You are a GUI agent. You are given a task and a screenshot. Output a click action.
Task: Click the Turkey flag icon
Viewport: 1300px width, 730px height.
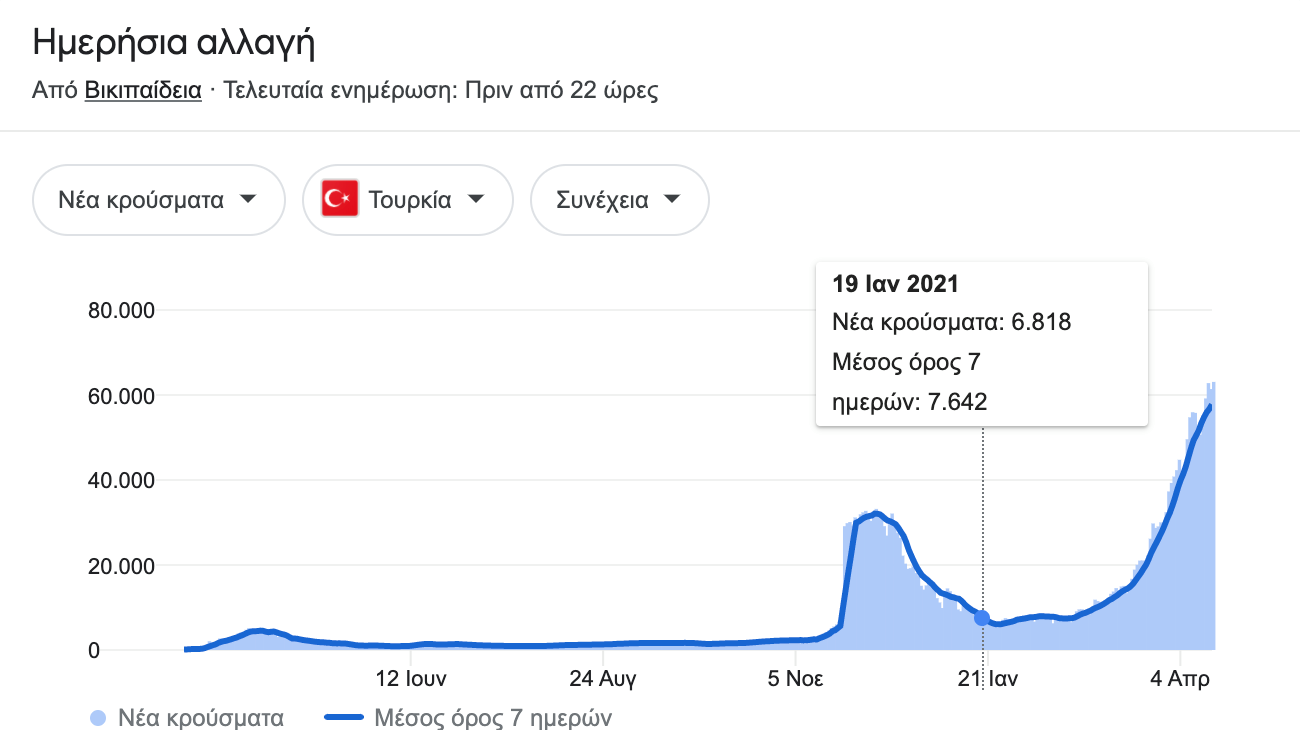pyautogui.click(x=340, y=200)
